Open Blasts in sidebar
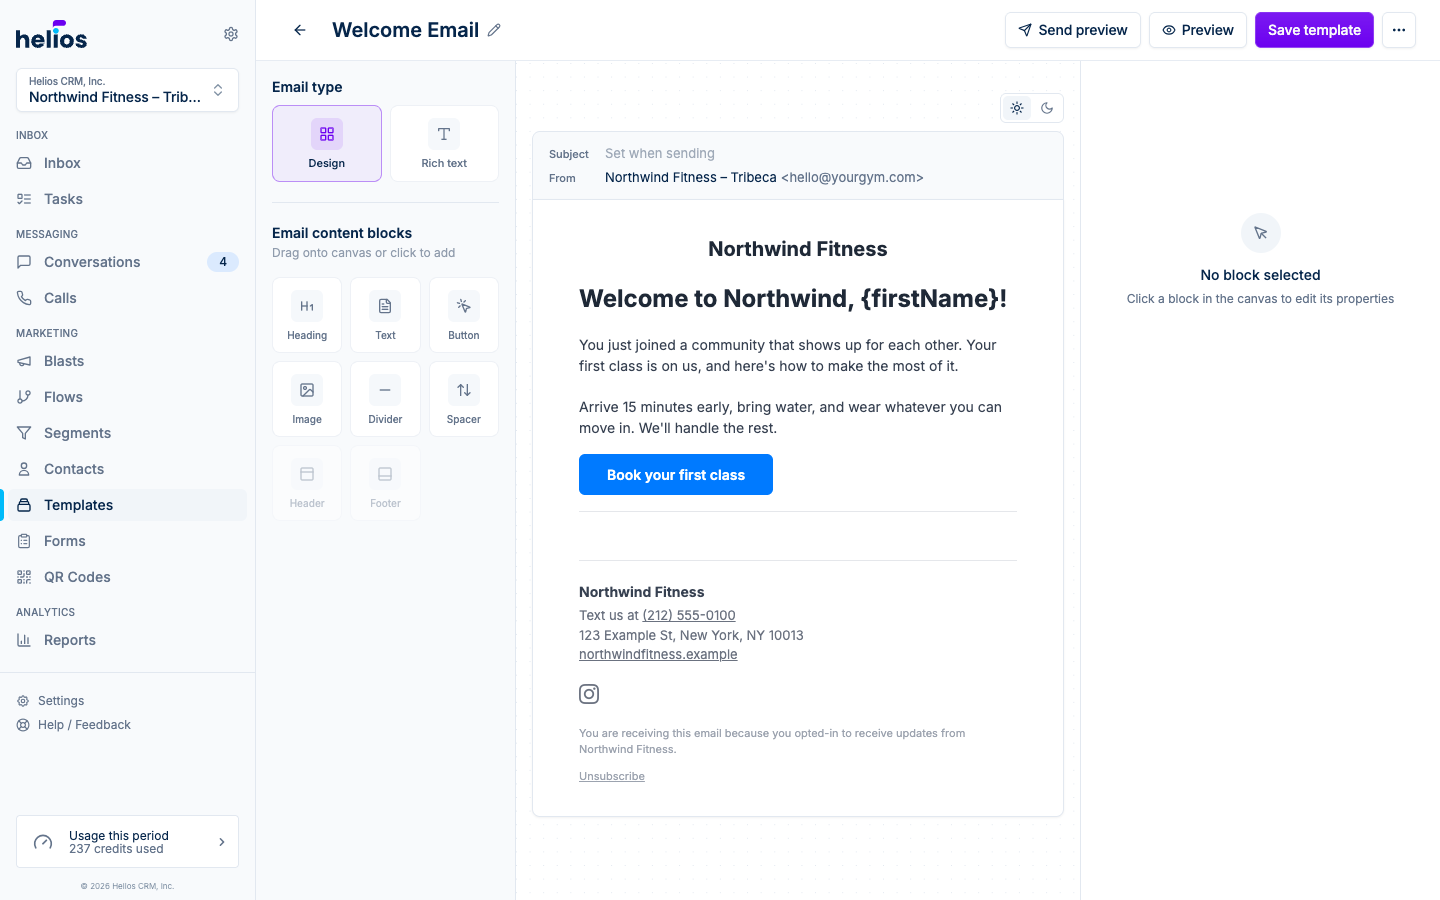 coord(125,361)
